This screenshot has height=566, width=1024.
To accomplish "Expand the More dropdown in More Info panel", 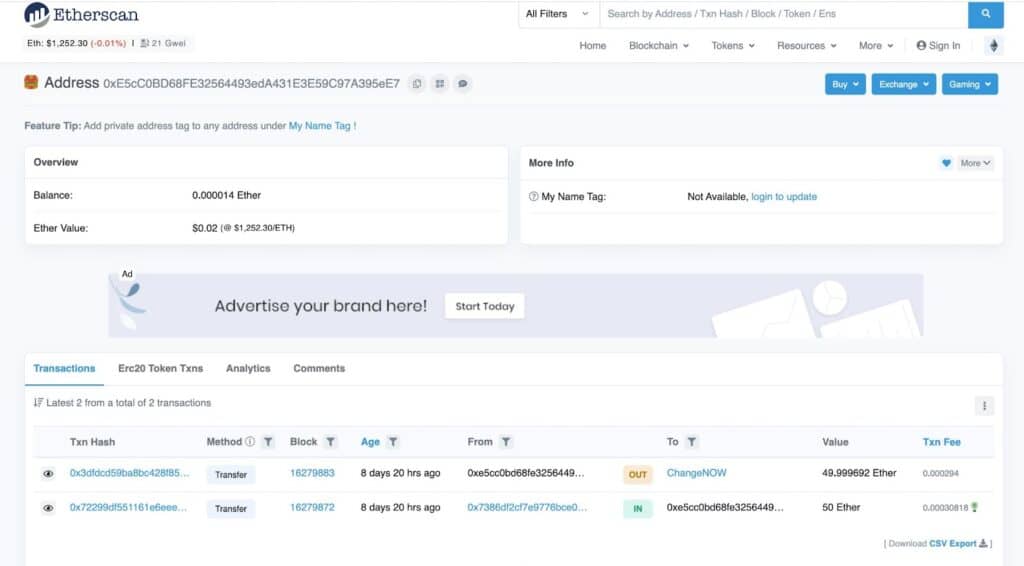I will point(975,163).
